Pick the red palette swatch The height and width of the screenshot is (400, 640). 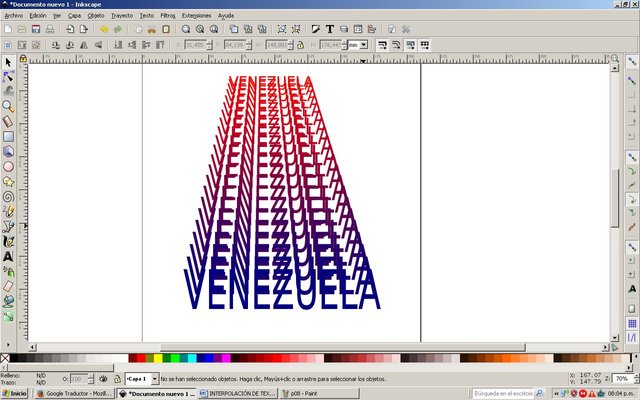(x=141, y=358)
